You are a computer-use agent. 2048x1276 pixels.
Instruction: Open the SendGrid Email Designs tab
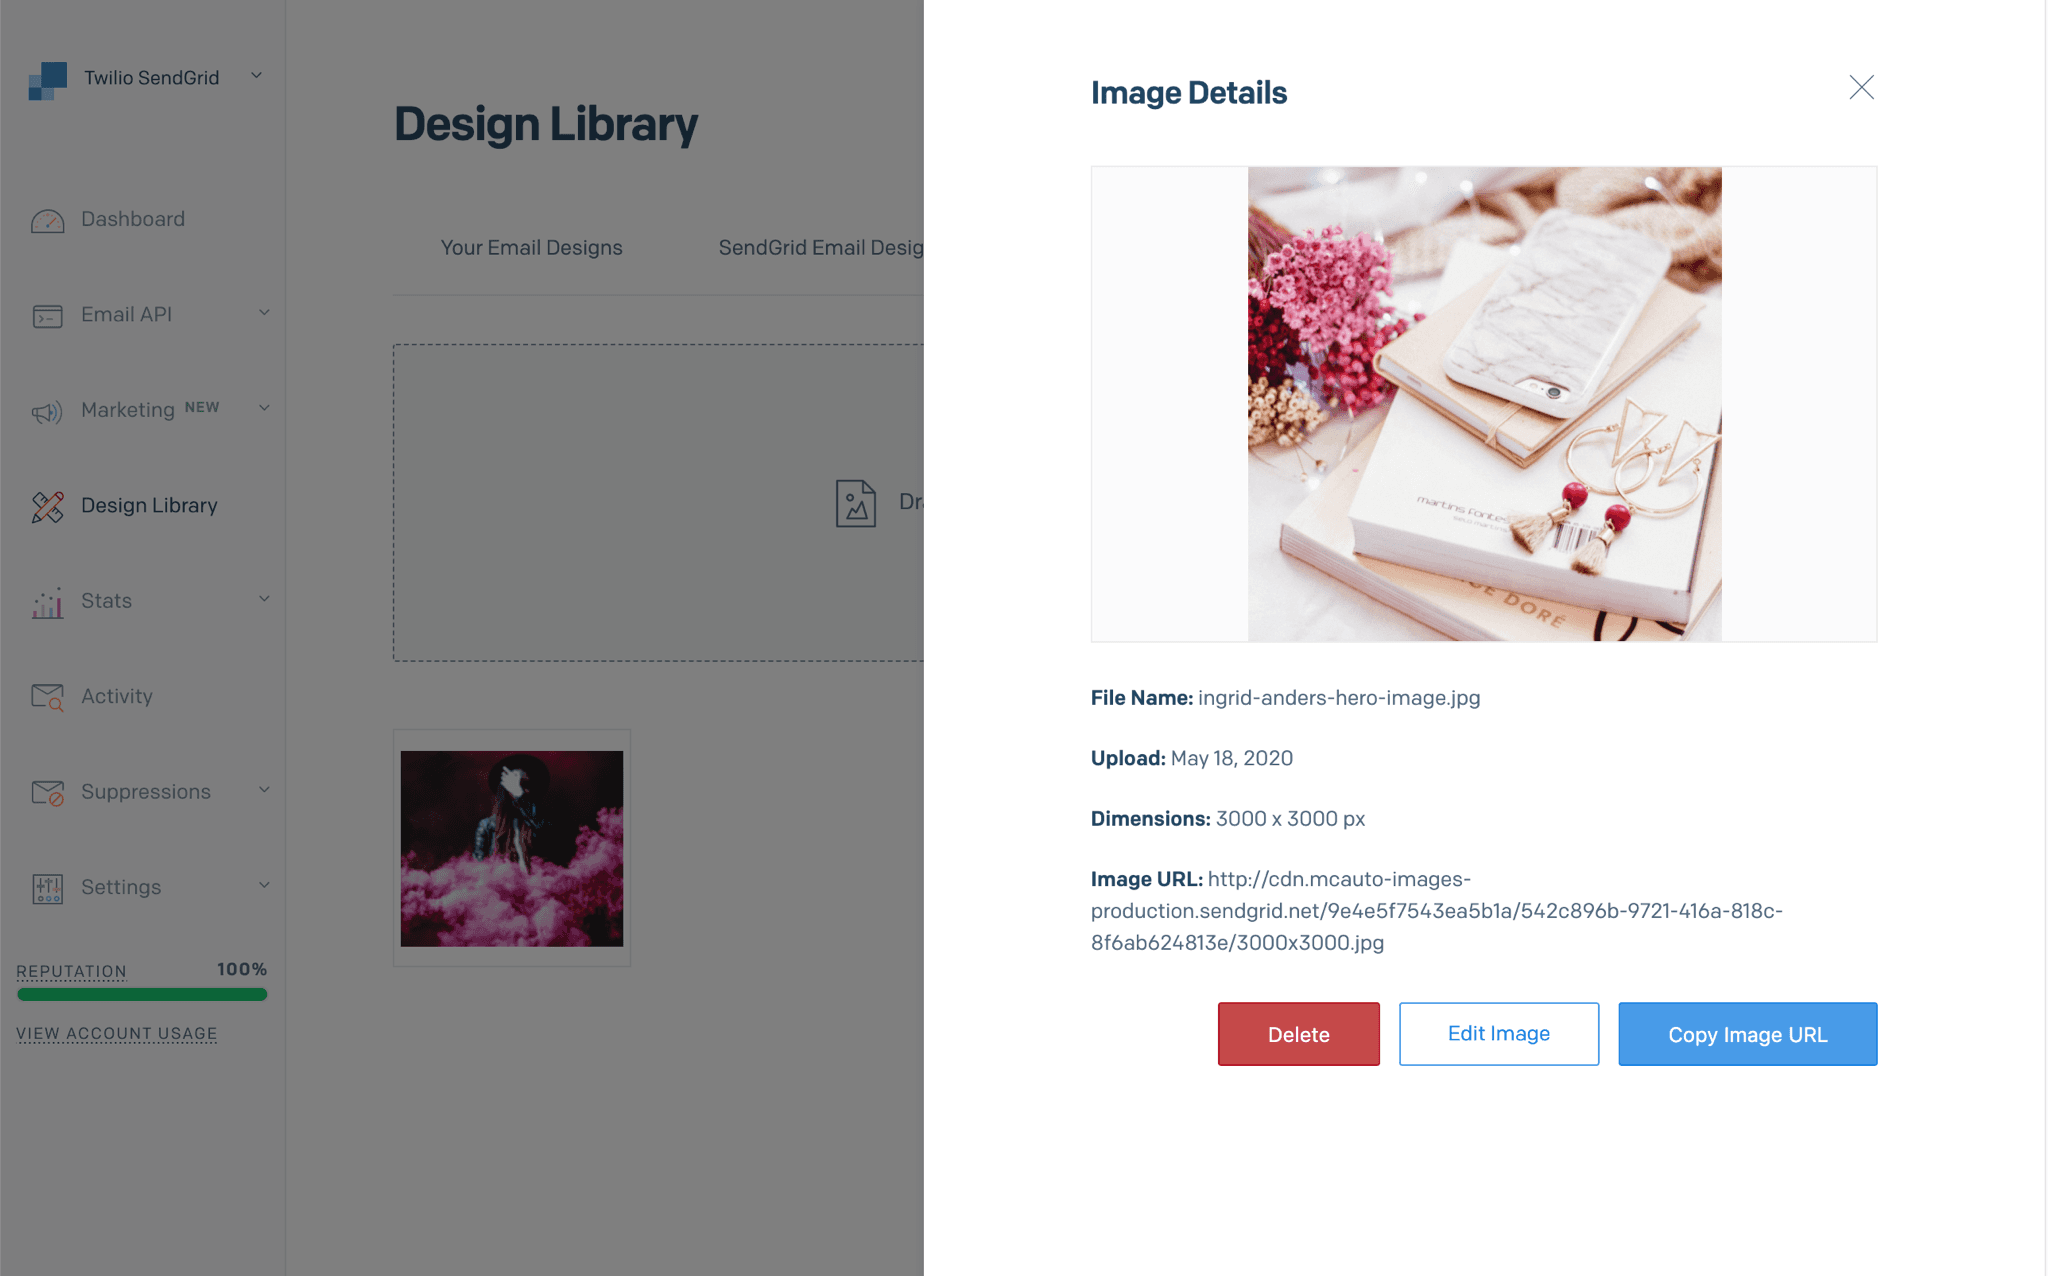pyautogui.click(x=820, y=247)
